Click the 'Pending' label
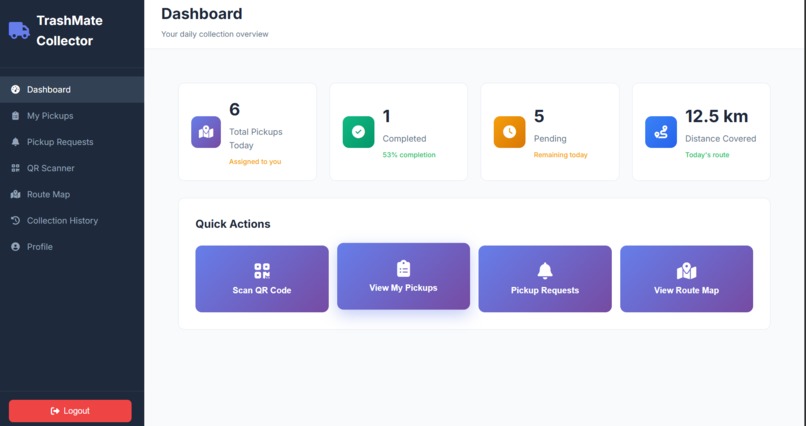The height and width of the screenshot is (426, 806). coord(550,139)
